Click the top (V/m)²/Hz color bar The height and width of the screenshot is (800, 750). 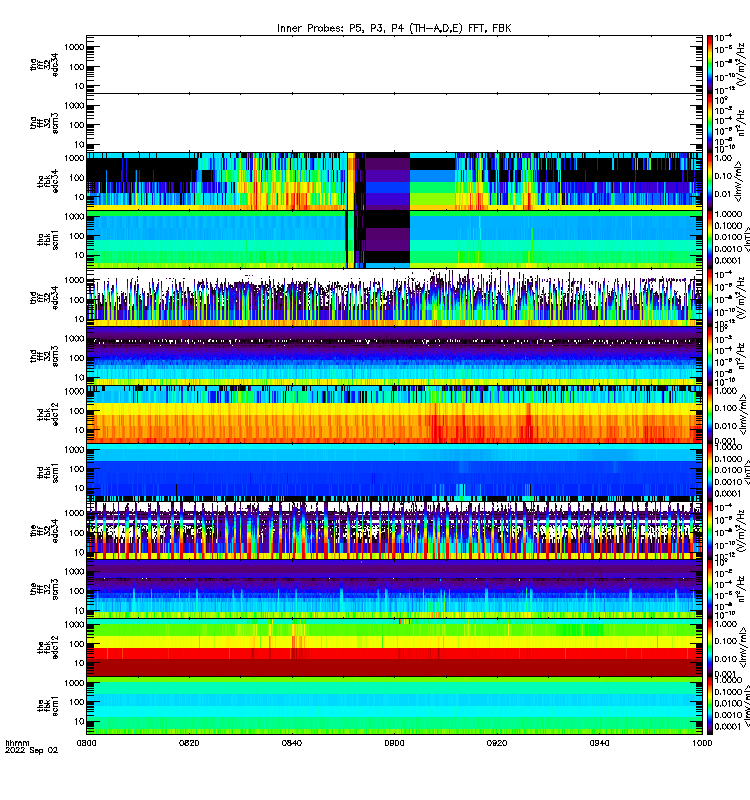pos(710,64)
